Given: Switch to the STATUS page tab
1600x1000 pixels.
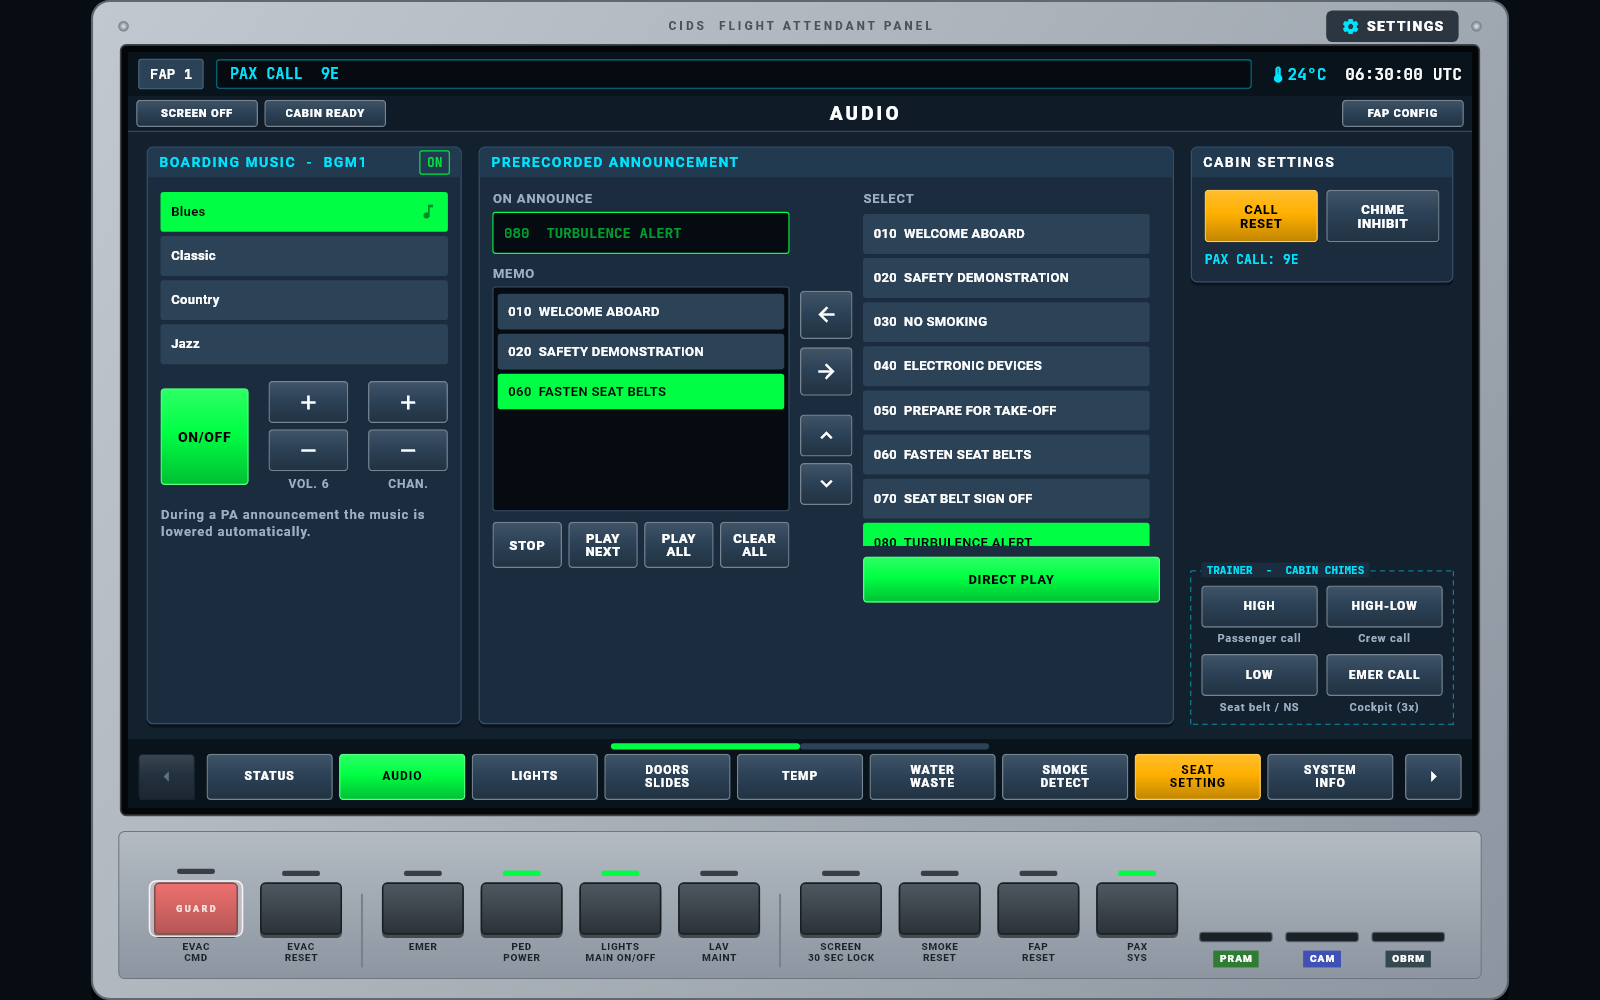Looking at the screenshot, I should point(269,777).
